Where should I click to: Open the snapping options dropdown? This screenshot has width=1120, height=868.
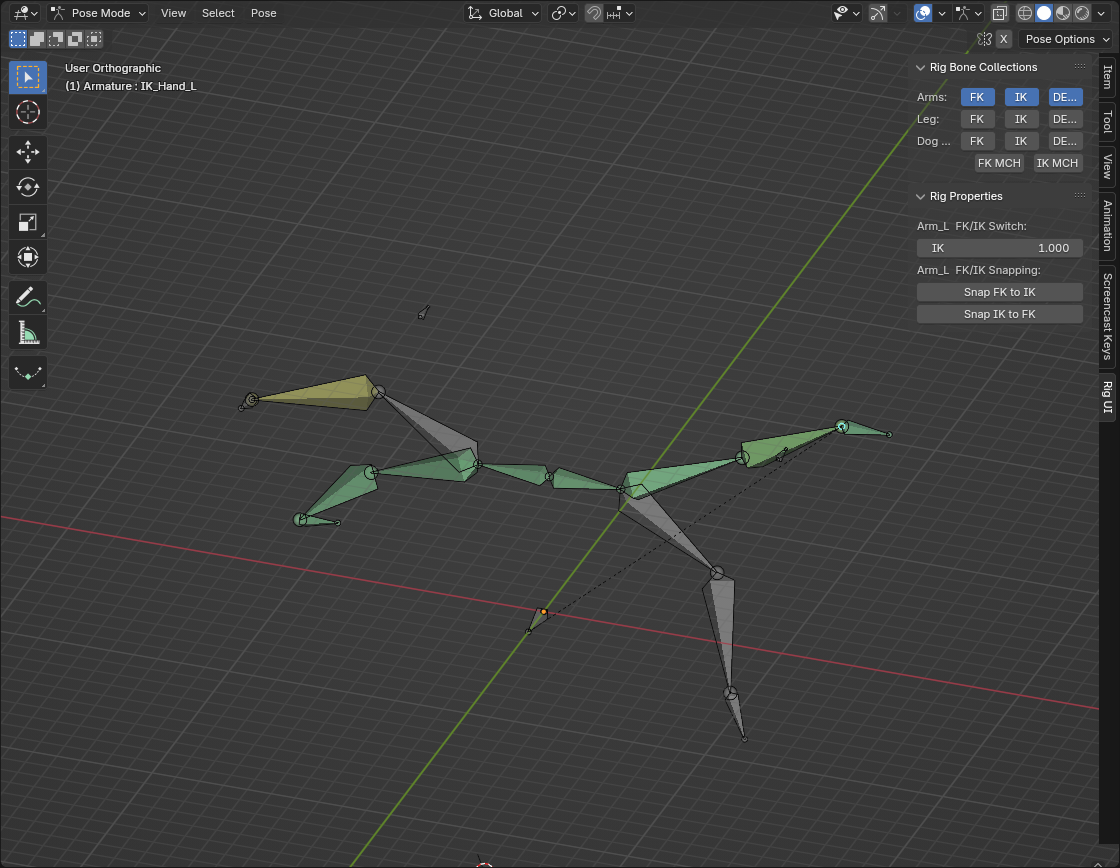point(619,13)
